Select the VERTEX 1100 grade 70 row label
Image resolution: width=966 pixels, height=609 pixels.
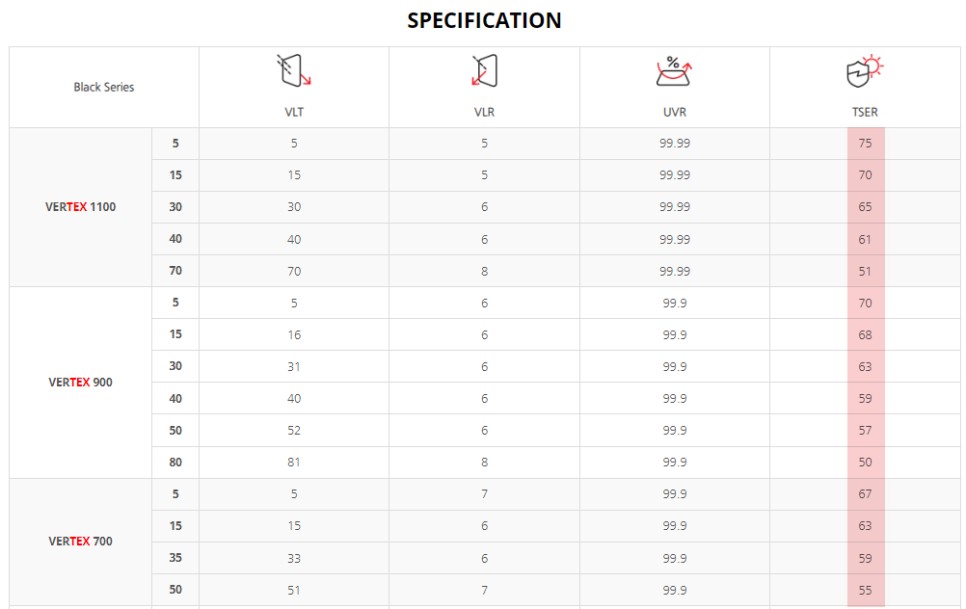pos(175,271)
